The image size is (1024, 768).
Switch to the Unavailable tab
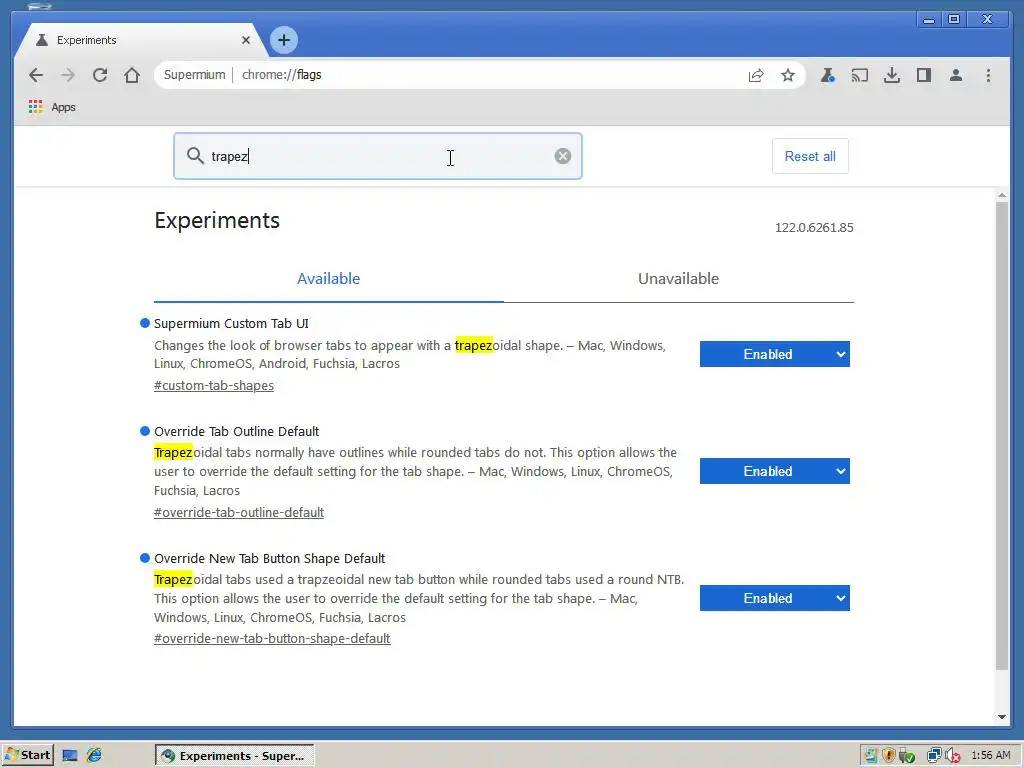click(679, 279)
